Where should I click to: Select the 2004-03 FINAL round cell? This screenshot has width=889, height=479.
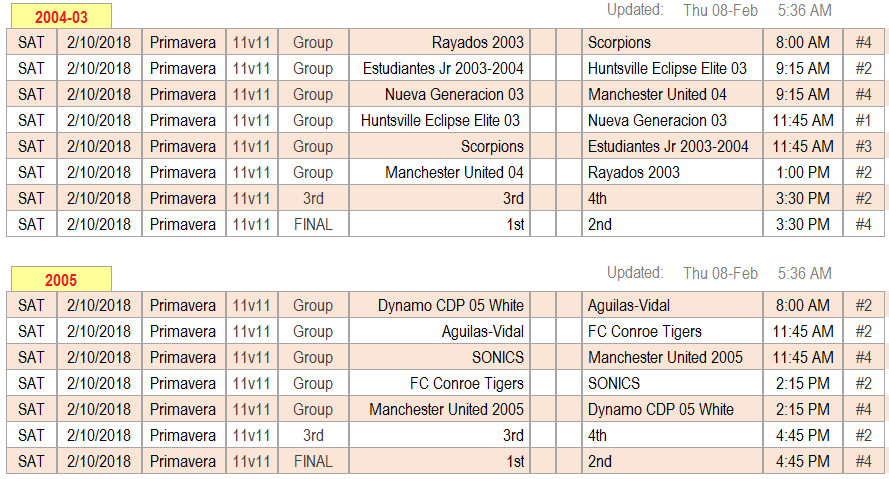tap(313, 225)
